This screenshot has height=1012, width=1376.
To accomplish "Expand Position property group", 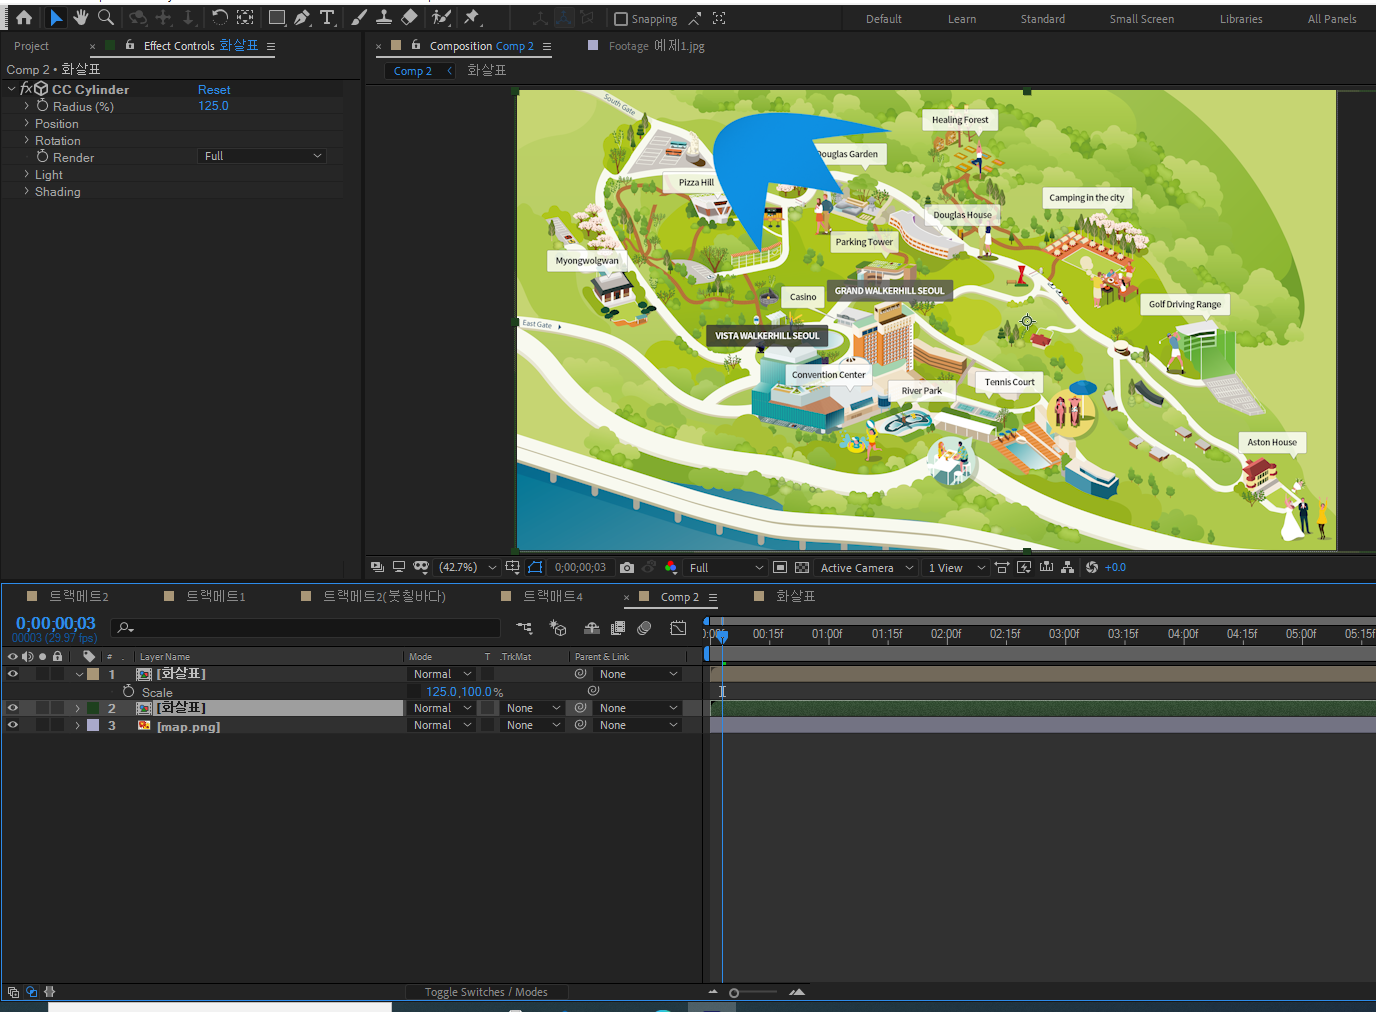I will coord(27,123).
